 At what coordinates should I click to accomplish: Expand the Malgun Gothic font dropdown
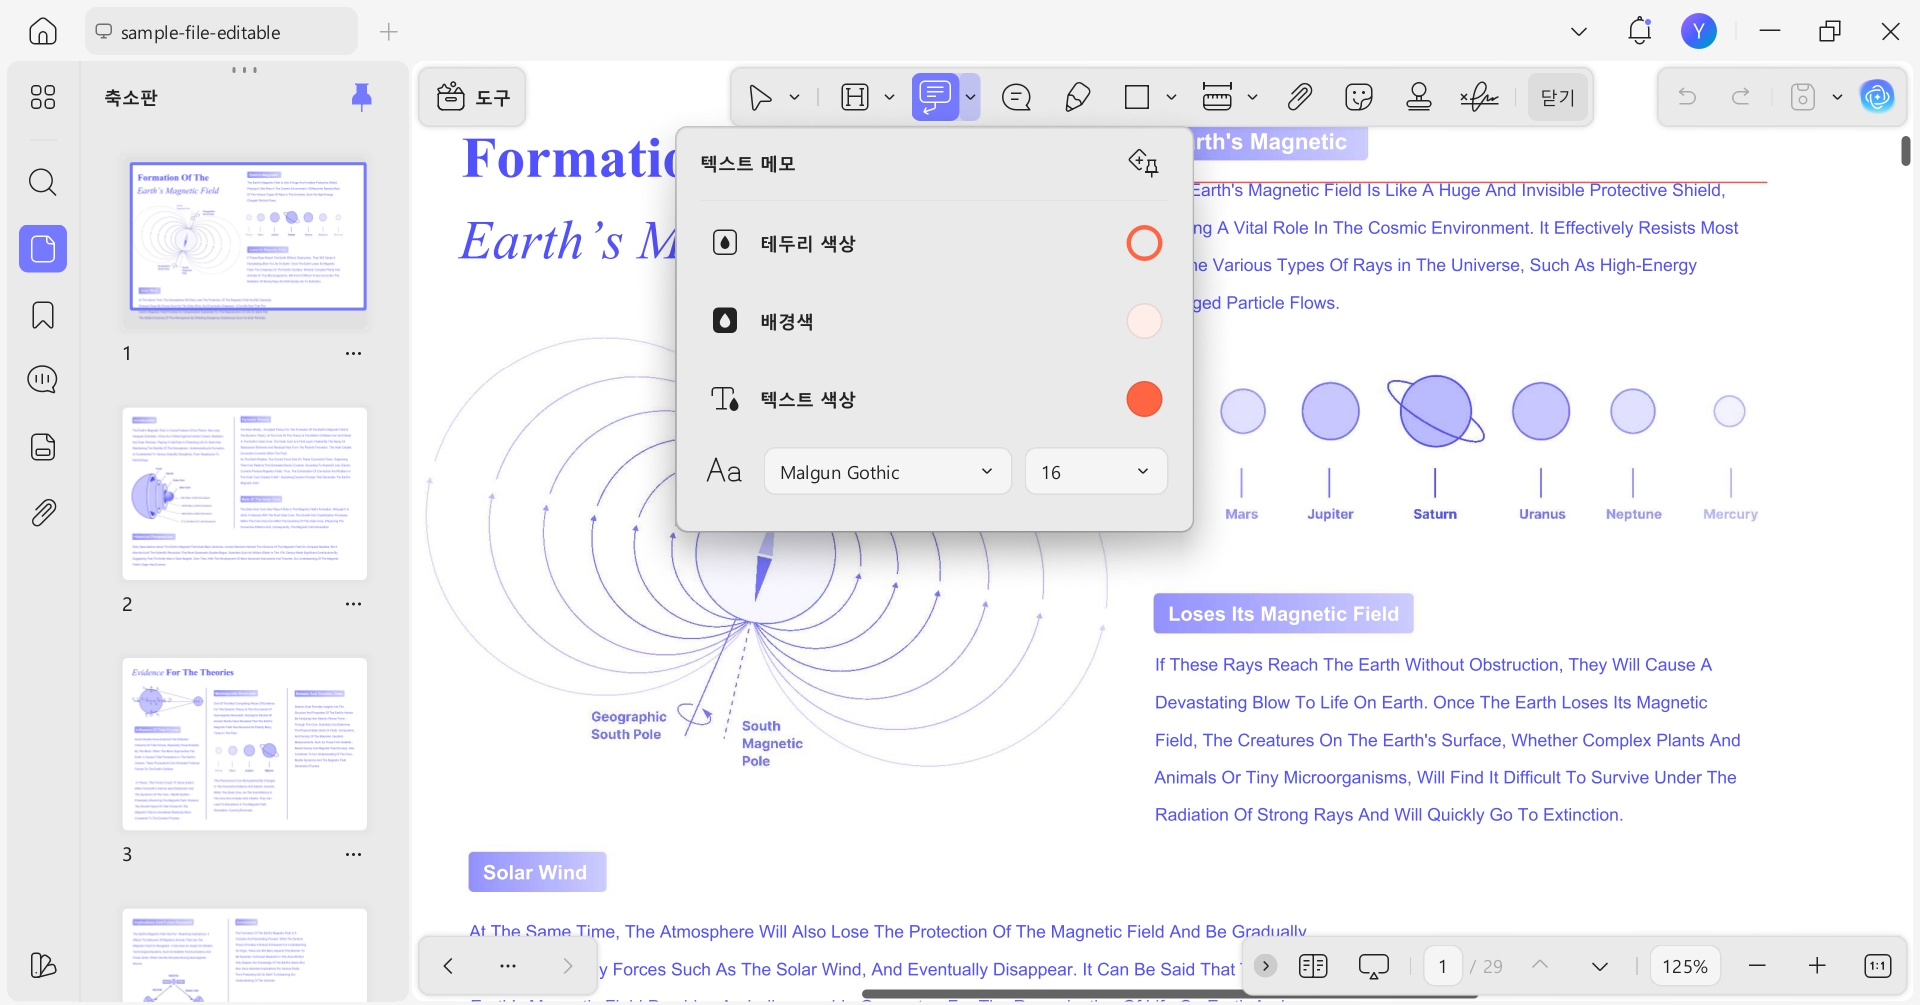point(887,472)
